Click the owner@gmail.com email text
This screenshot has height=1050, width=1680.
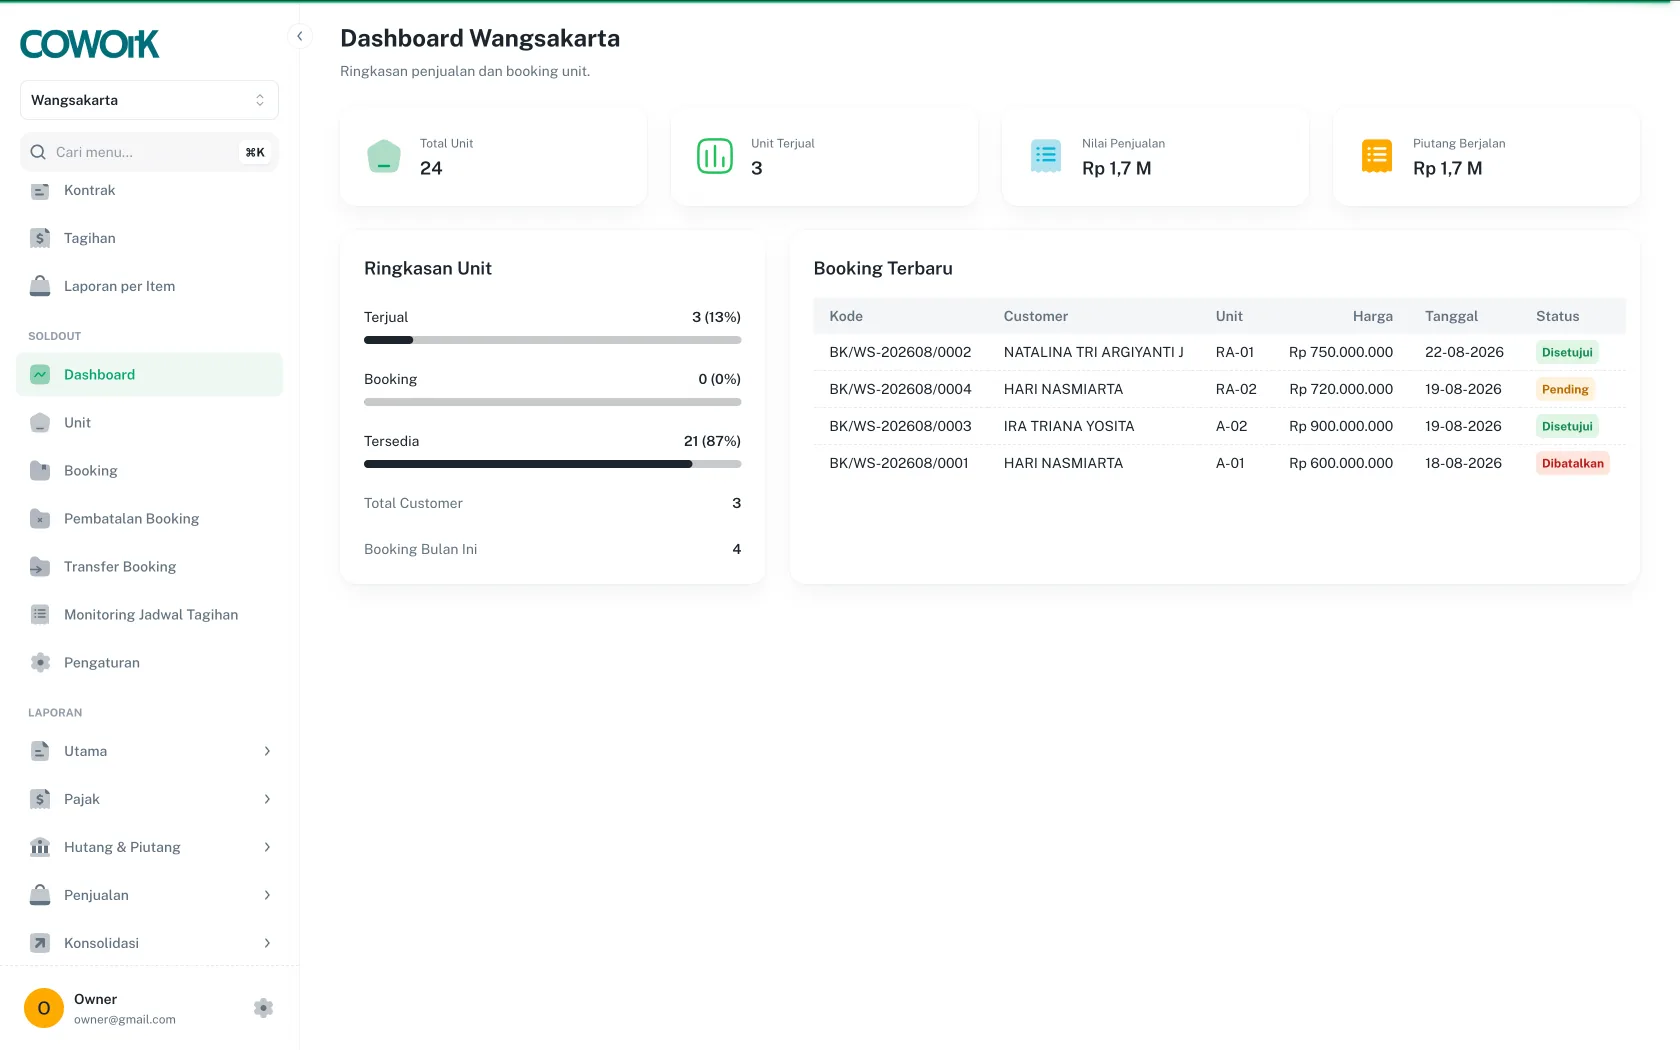[125, 1020]
